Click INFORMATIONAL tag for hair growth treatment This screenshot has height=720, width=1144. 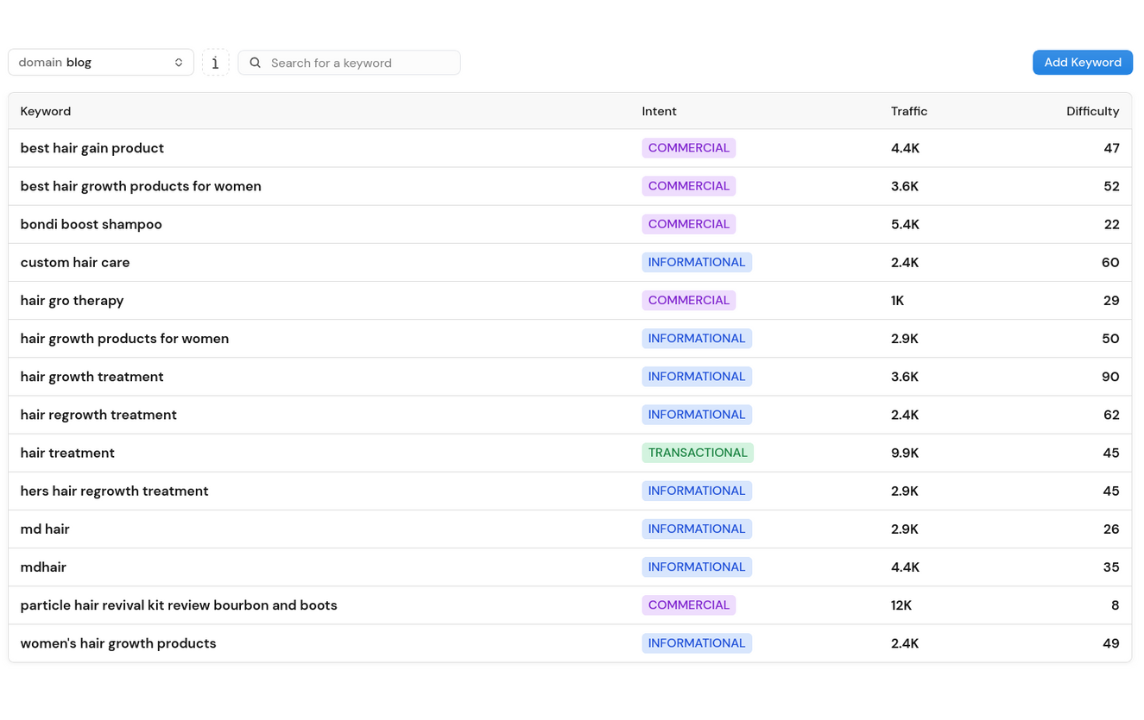[x=697, y=376]
